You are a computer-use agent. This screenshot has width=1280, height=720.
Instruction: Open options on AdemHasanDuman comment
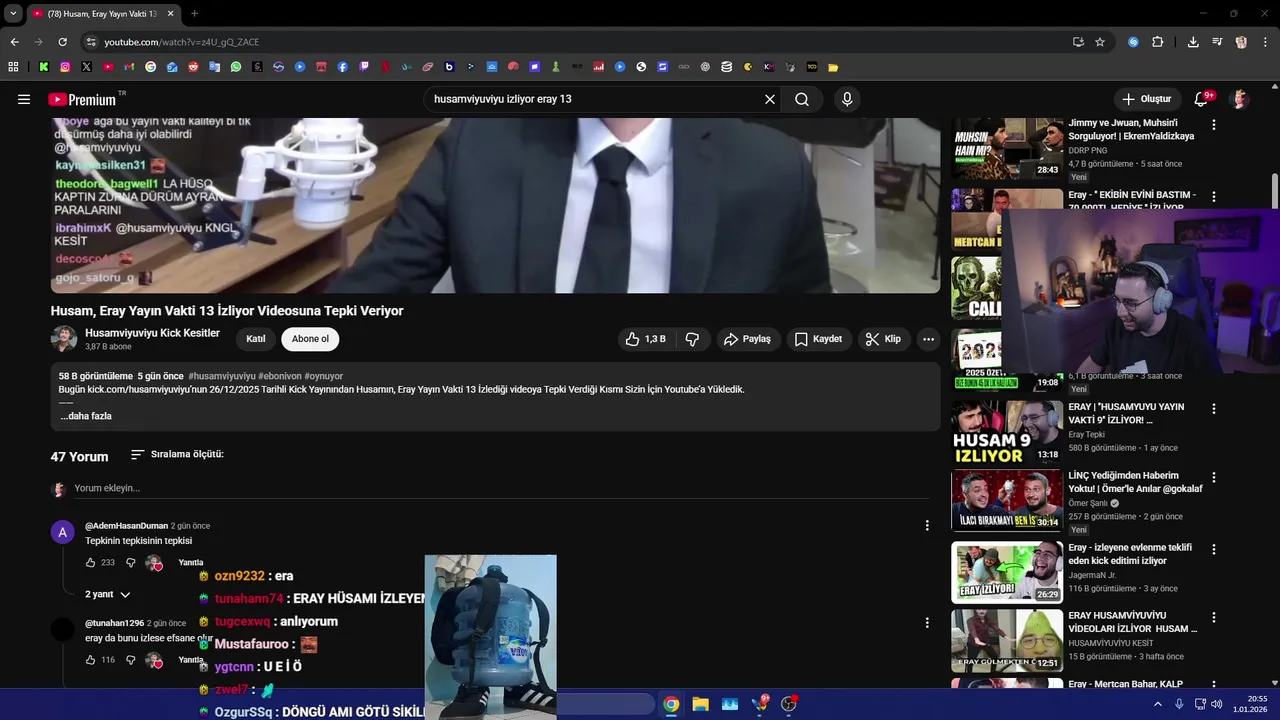(x=927, y=525)
